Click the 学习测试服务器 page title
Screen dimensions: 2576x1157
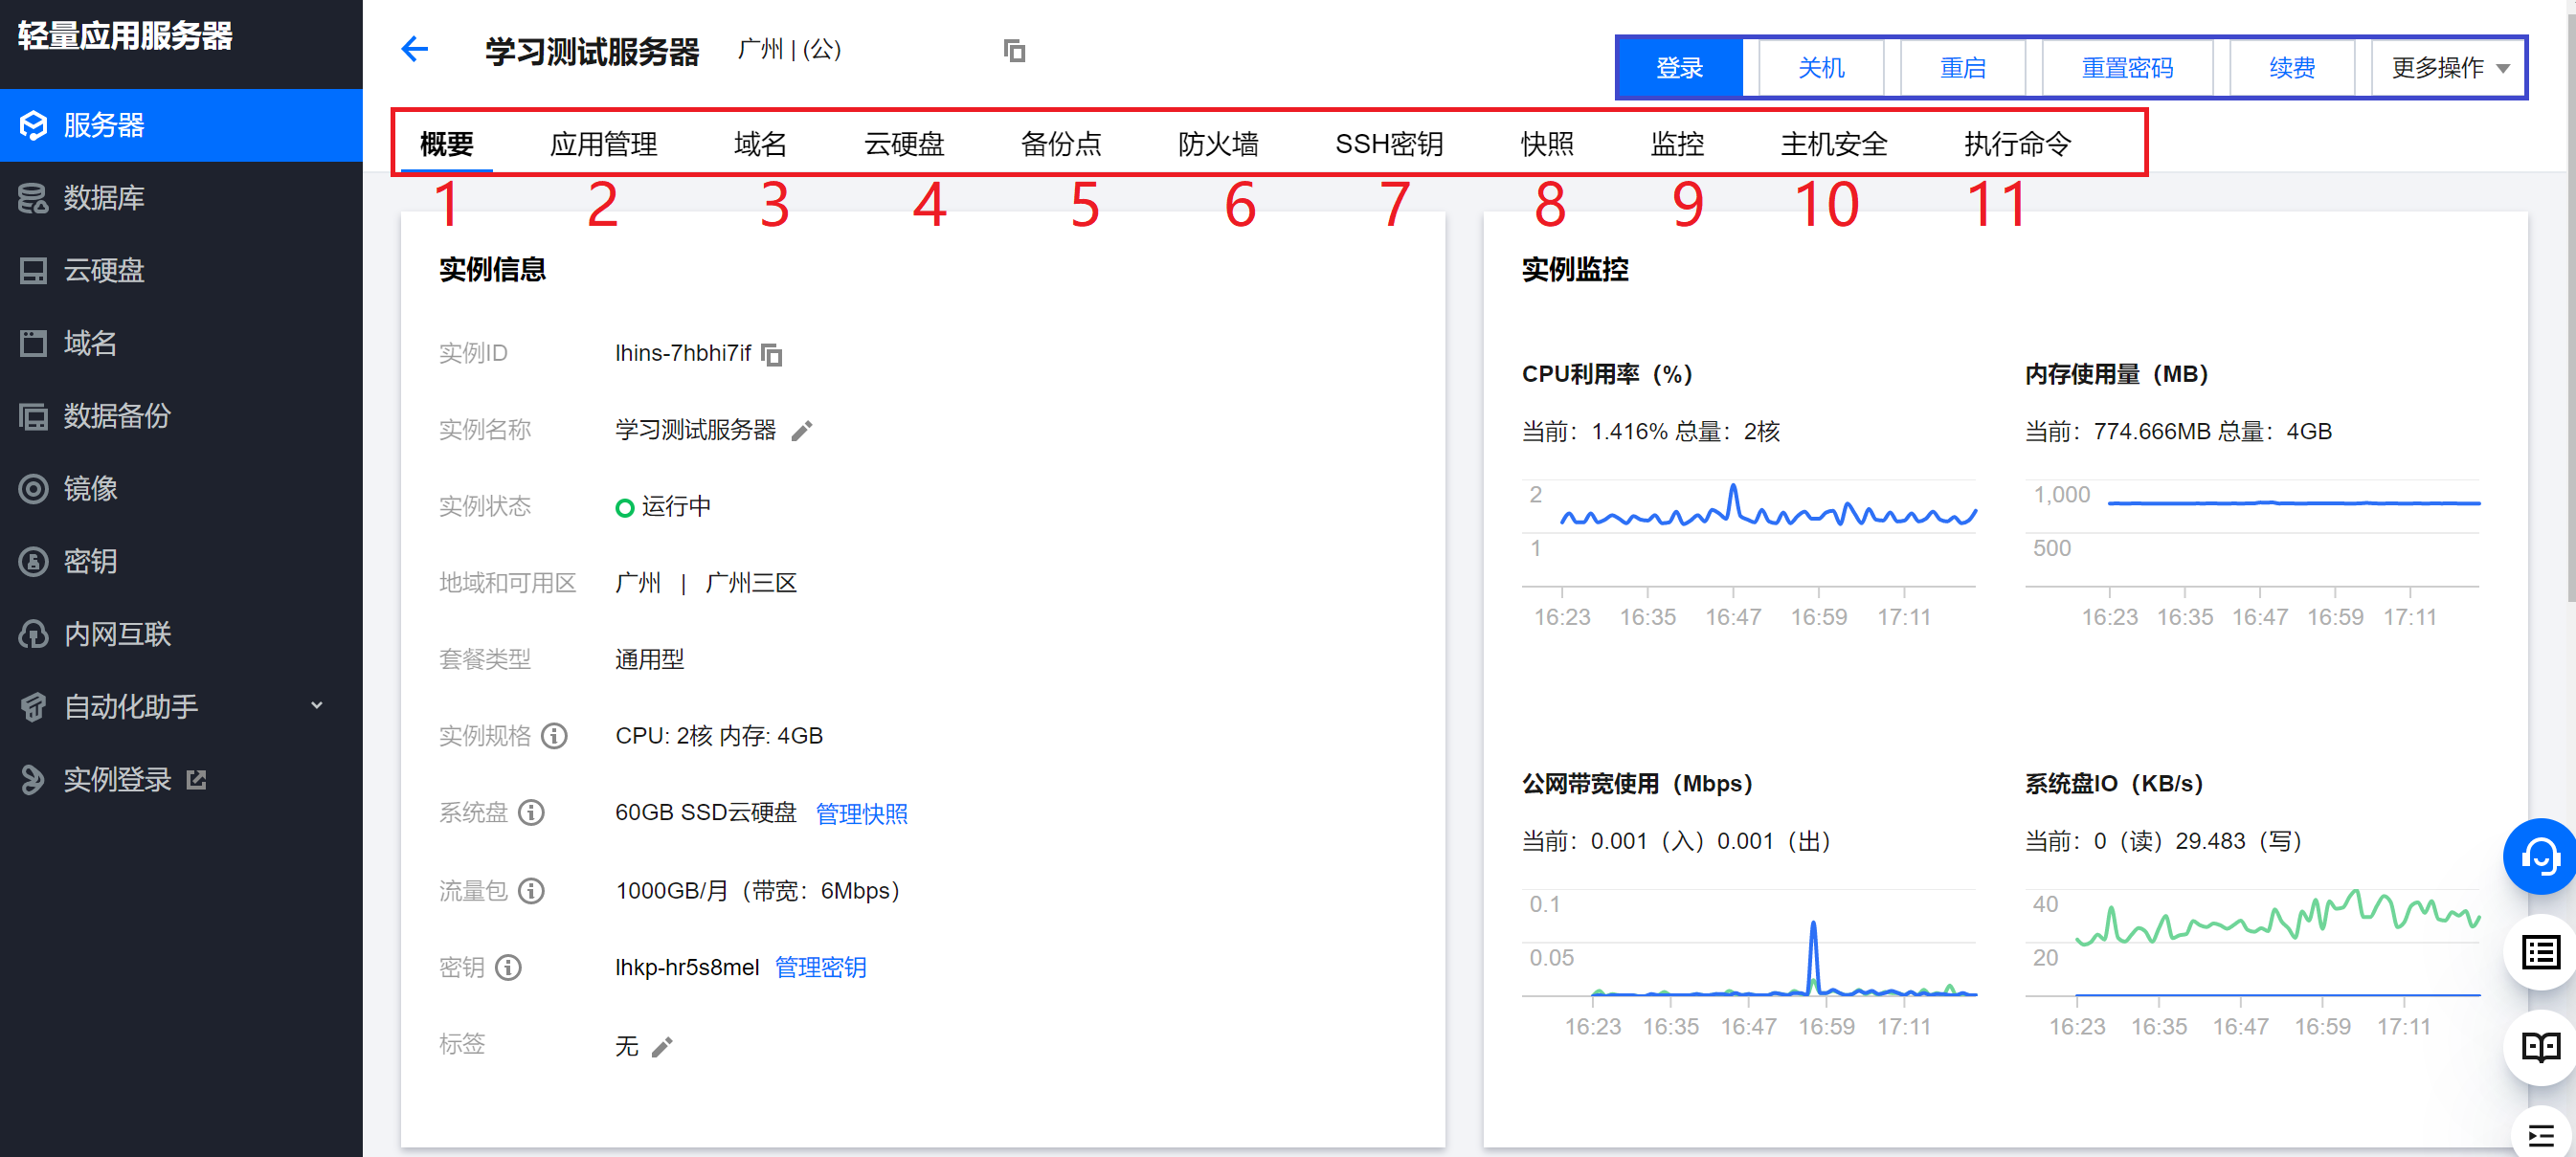click(x=592, y=52)
